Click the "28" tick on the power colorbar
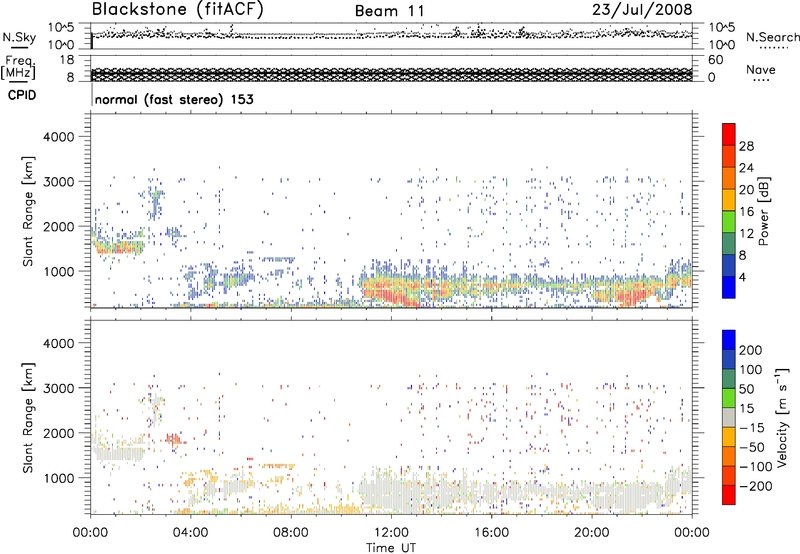Image resolution: width=800 pixels, height=554 pixels. [746, 146]
